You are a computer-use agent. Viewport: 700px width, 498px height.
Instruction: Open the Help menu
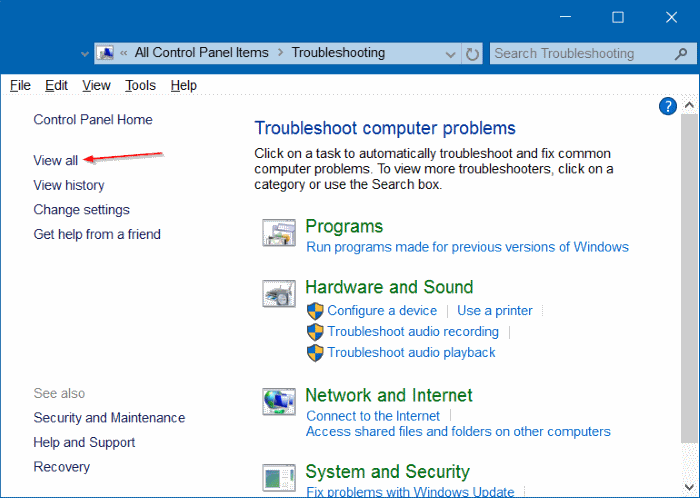click(x=183, y=85)
